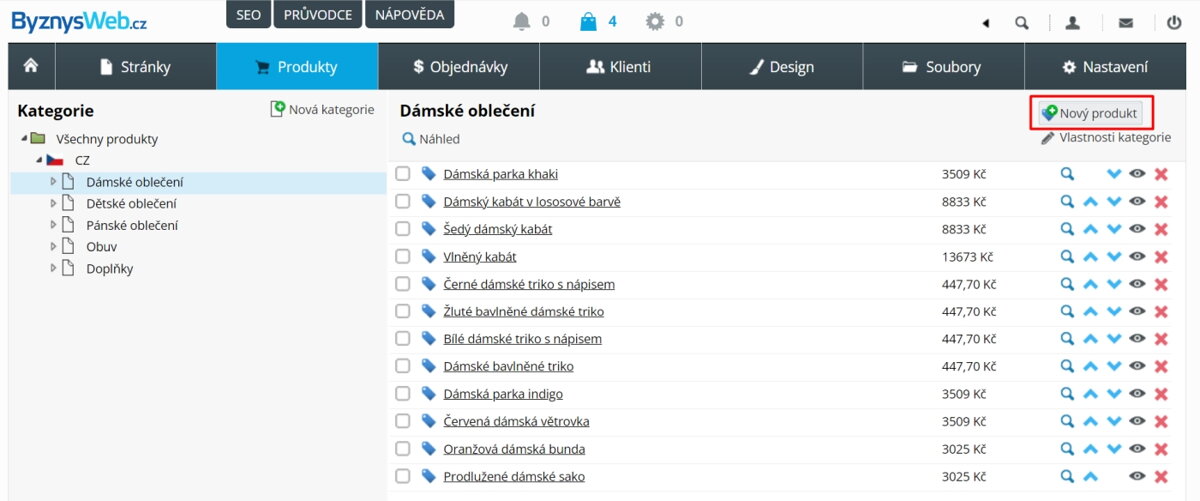Toggle visibility eye of Černé dámské triko s nápisem
This screenshot has width=1200, height=501.
pos(1137,284)
